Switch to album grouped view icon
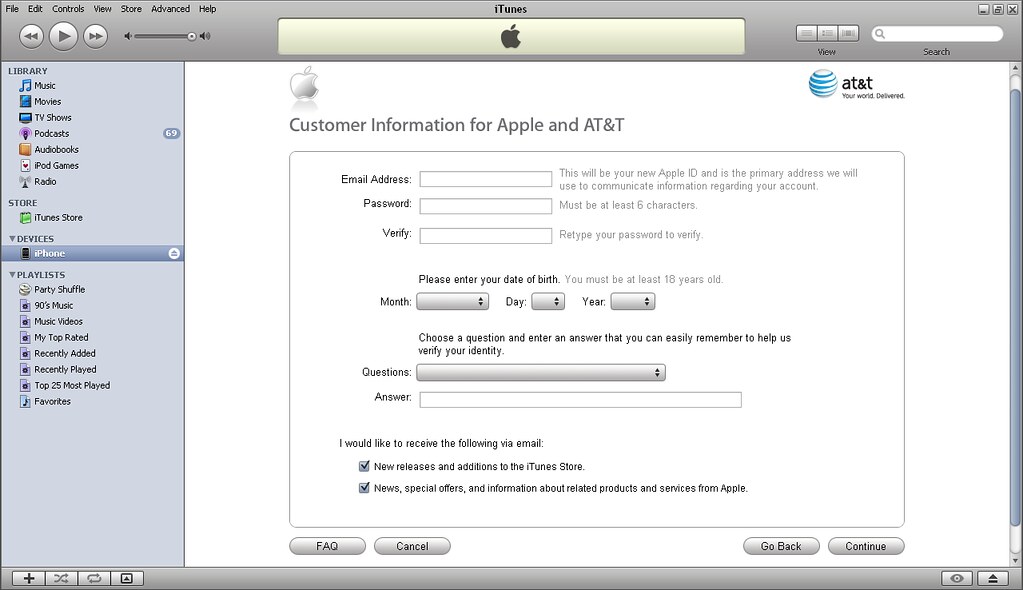The image size is (1023, 590). click(x=828, y=33)
